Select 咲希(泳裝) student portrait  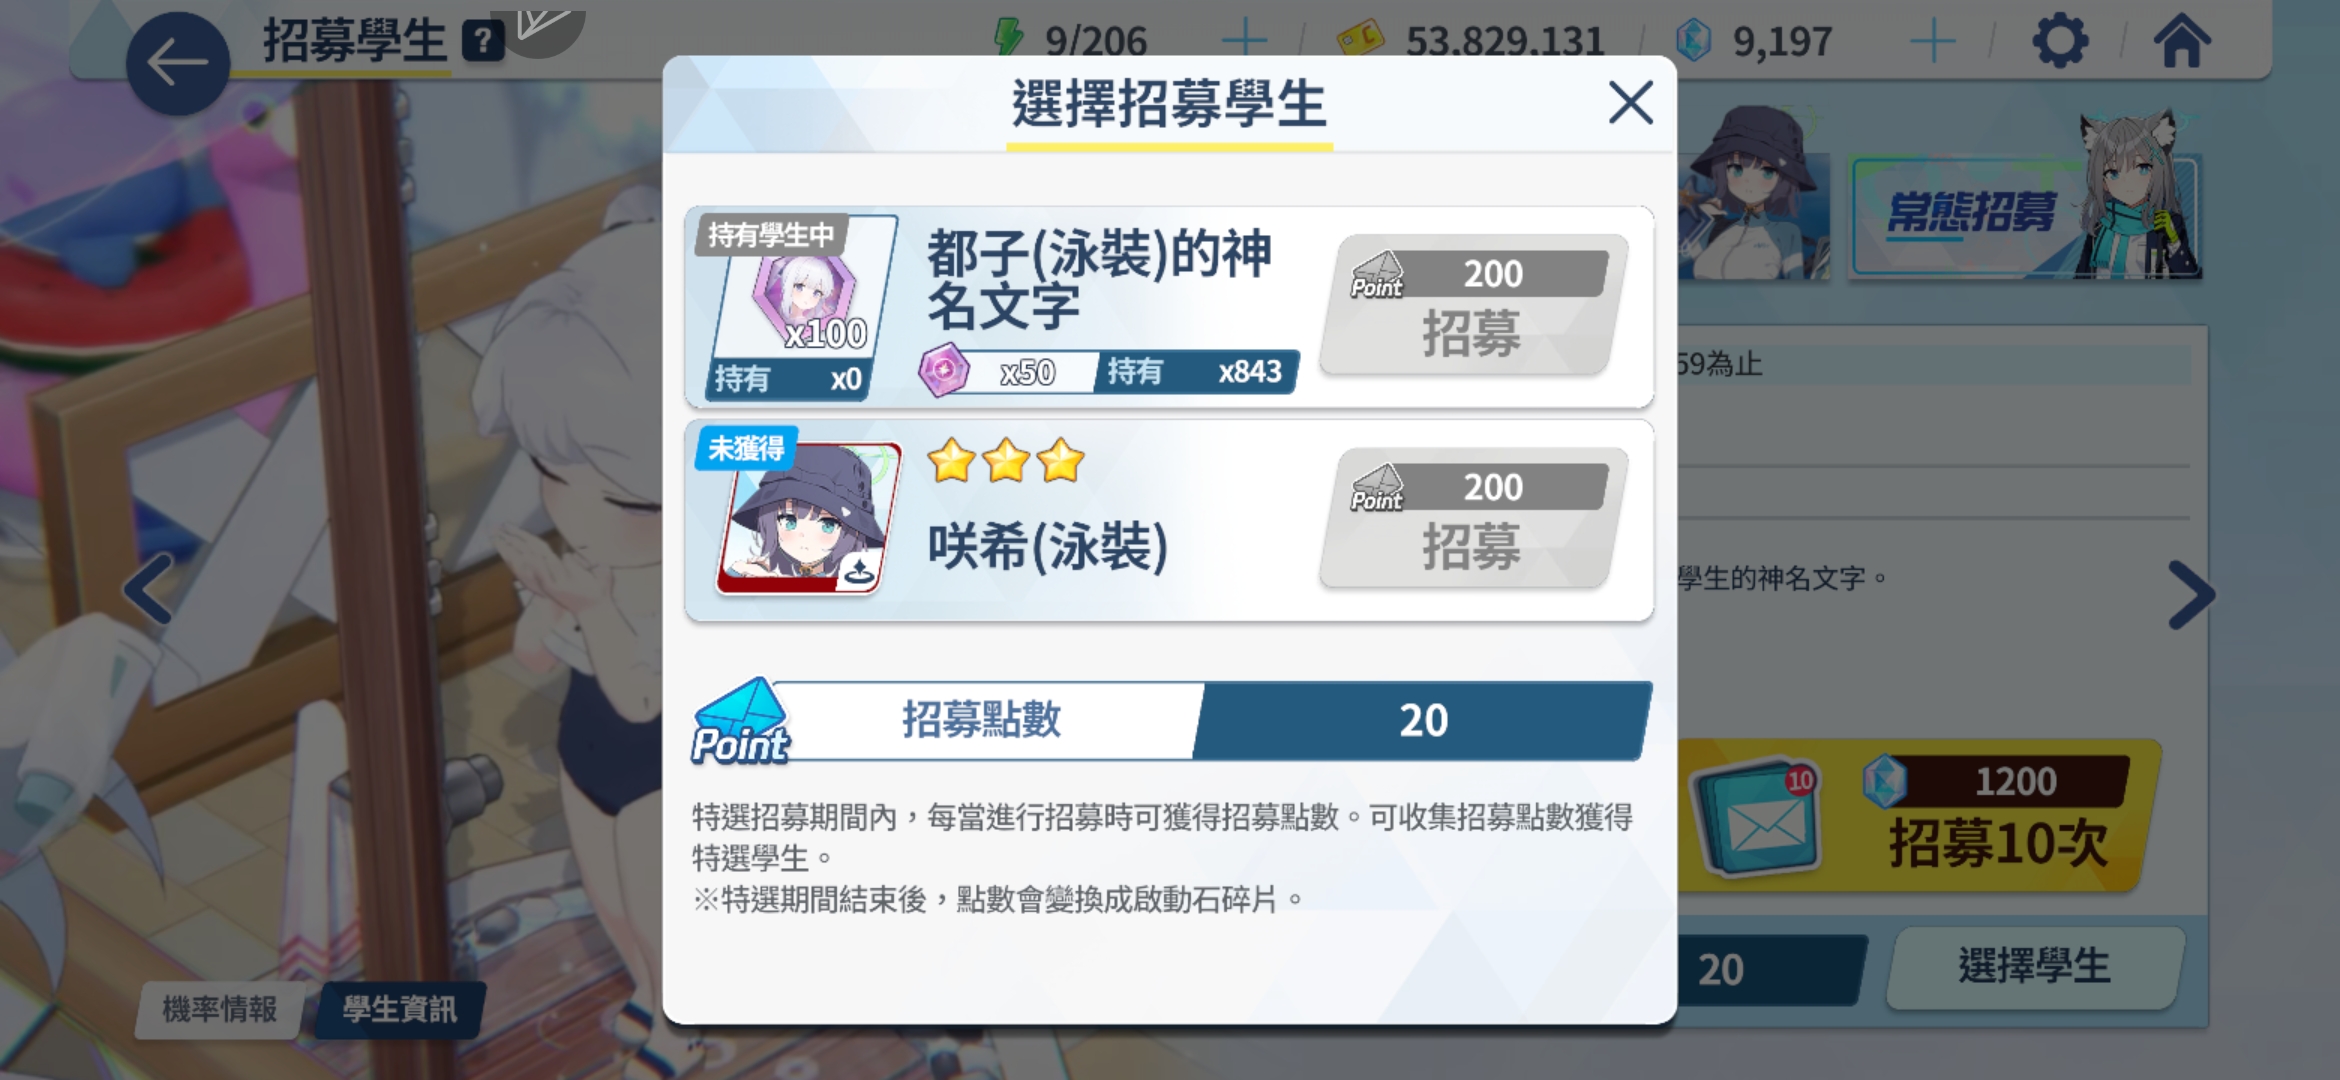point(808,519)
